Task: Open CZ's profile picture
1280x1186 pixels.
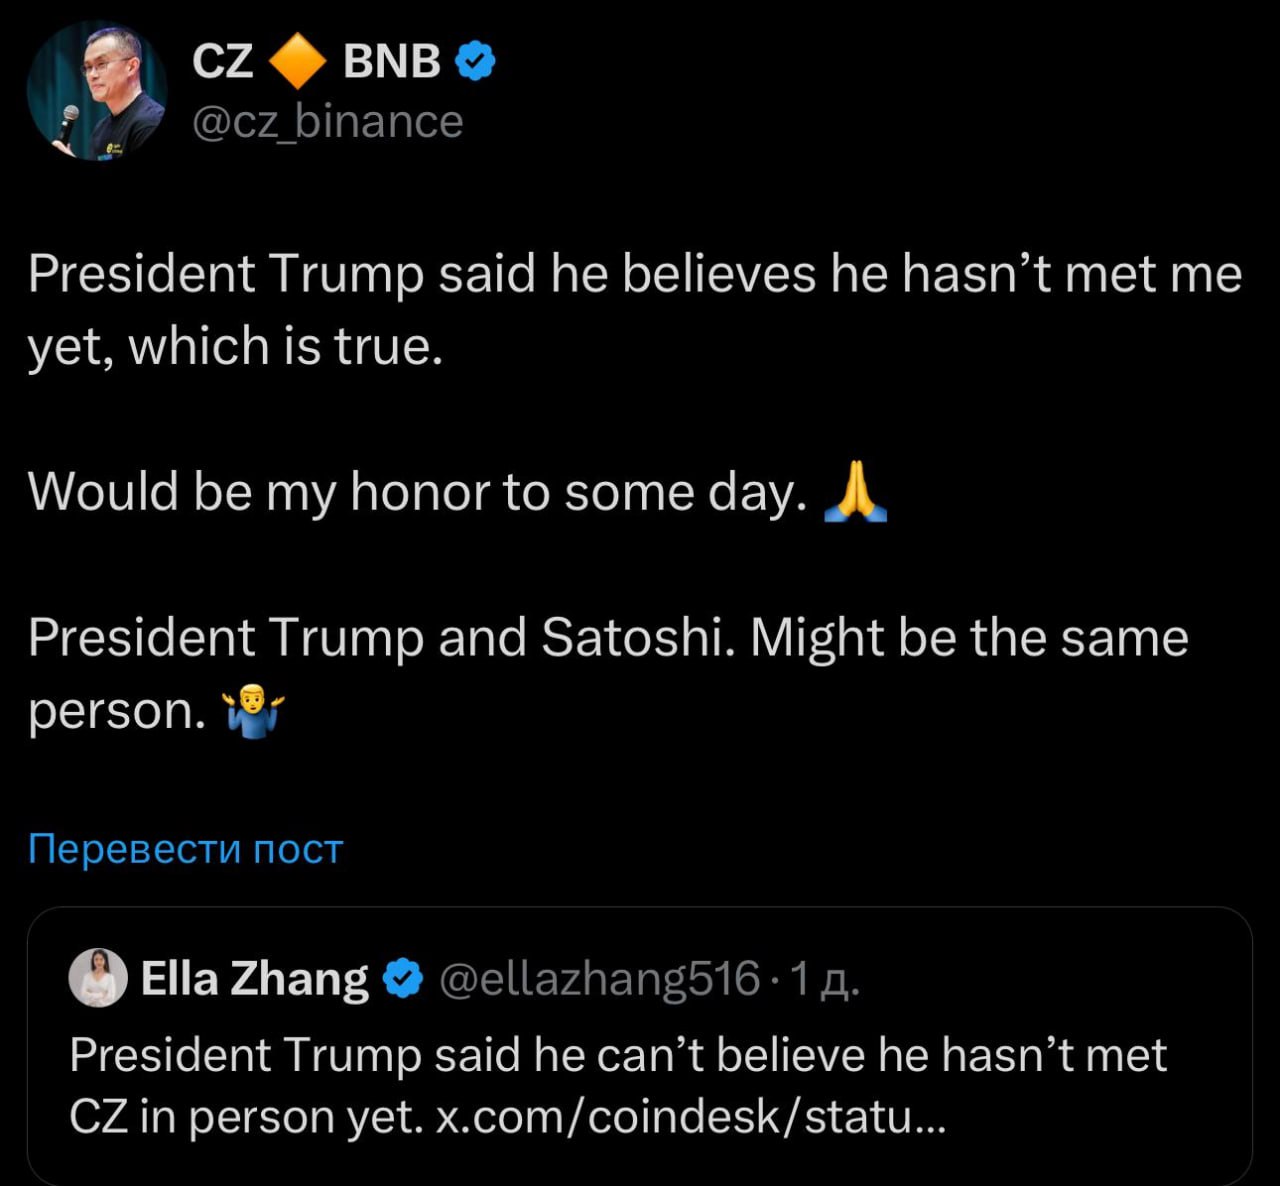Action: (x=96, y=91)
